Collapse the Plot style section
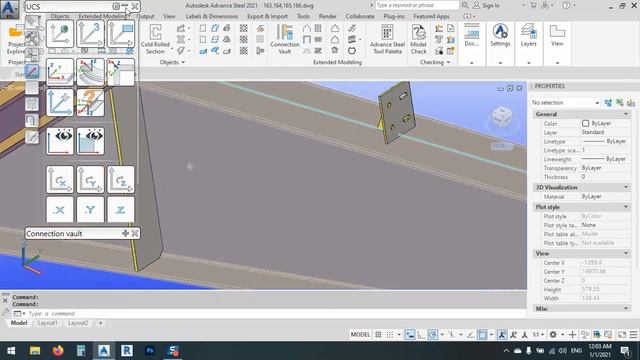Image resolution: width=640 pixels, height=360 pixels. (626, 207)
